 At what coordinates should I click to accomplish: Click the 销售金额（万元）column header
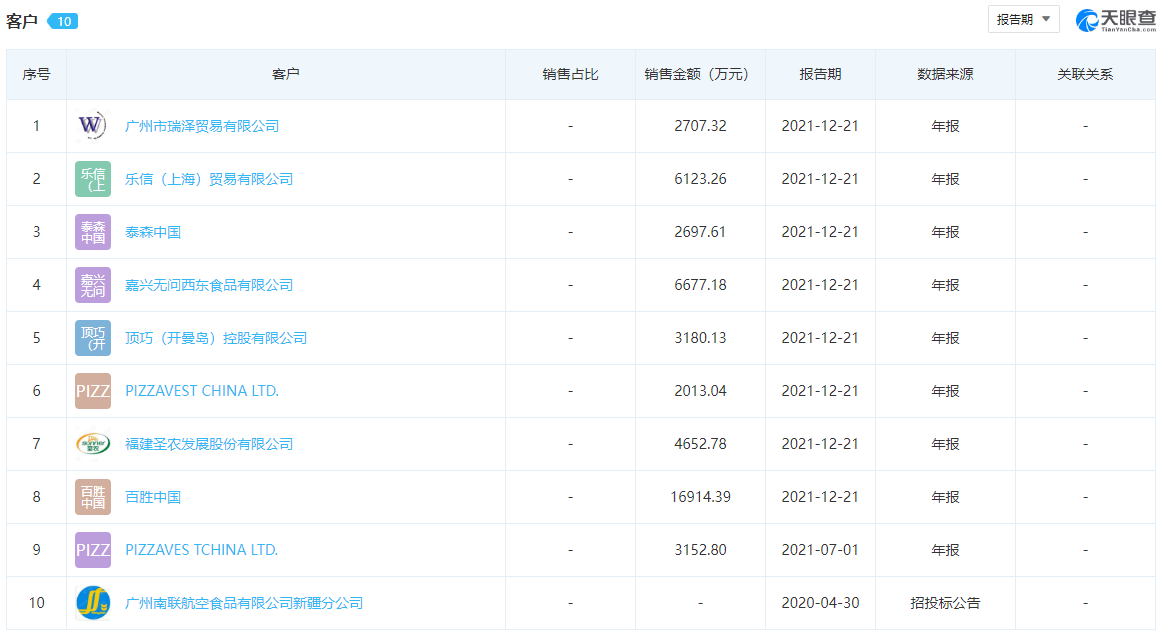[700, 74]
